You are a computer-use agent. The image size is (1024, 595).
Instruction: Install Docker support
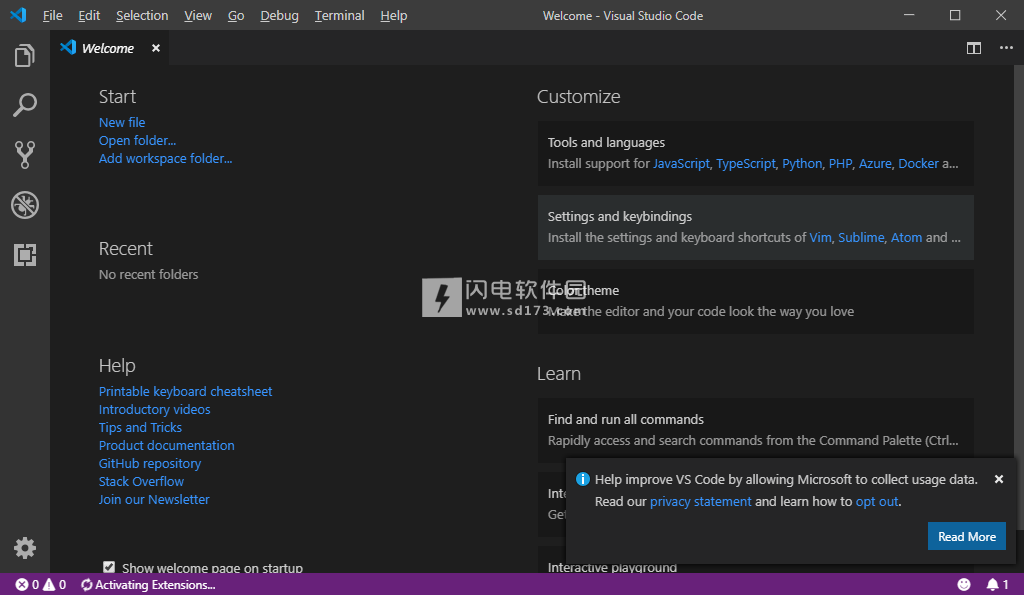click(x=918, y=163)
